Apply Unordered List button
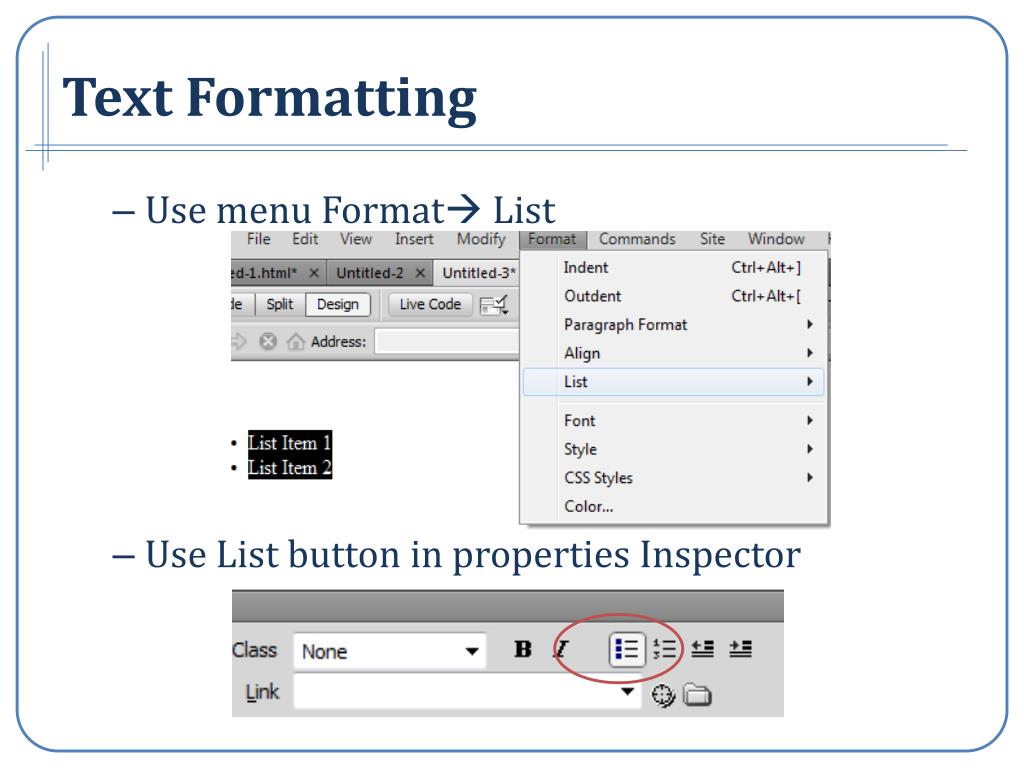1024x768 pixels. pos(626,649)
